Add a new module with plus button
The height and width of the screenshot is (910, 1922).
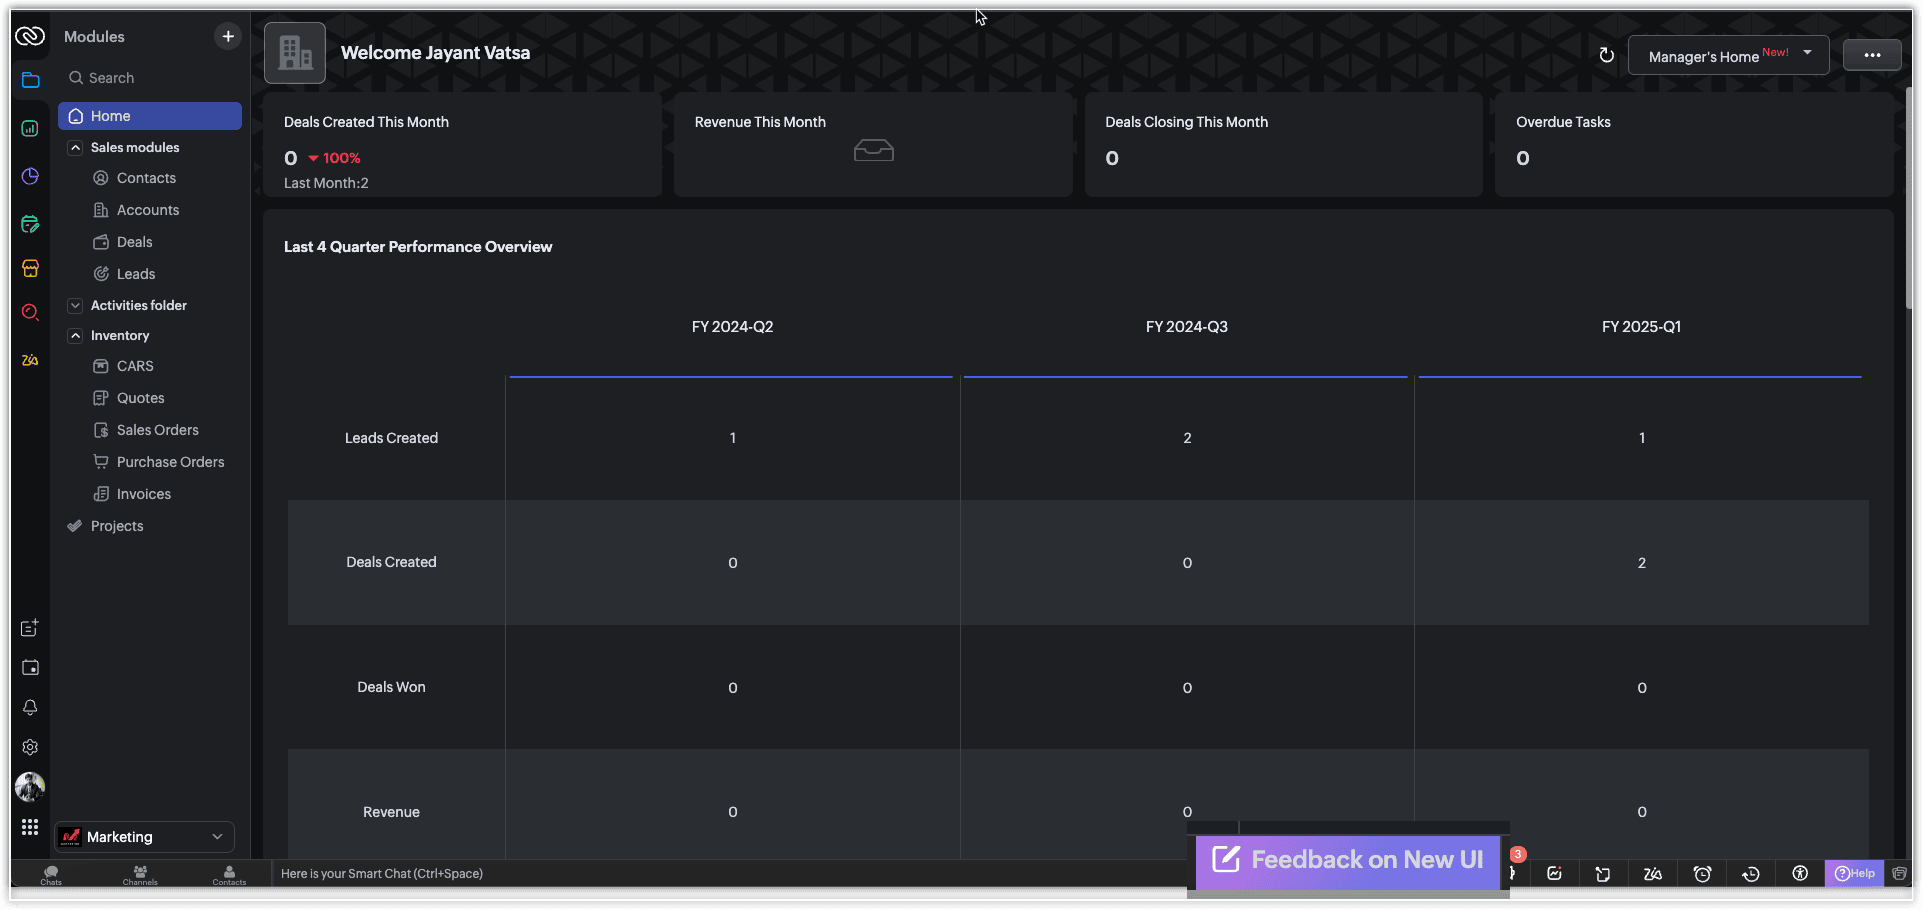coord(228,37)
